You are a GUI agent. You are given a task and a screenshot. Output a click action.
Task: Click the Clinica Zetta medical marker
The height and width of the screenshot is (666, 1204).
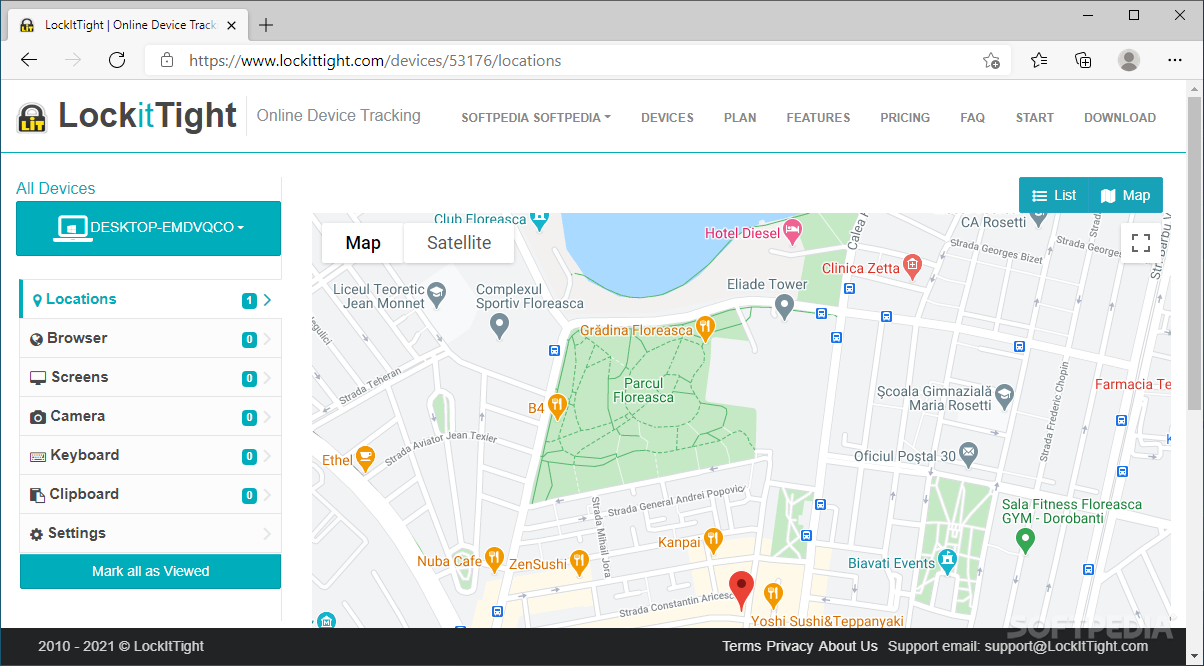coord(912,265)
